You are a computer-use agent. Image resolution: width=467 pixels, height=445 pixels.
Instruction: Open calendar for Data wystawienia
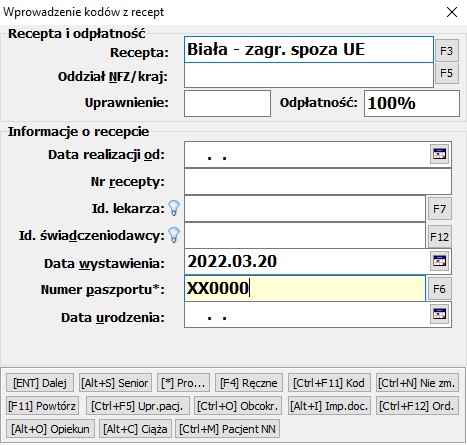[439, 261]
